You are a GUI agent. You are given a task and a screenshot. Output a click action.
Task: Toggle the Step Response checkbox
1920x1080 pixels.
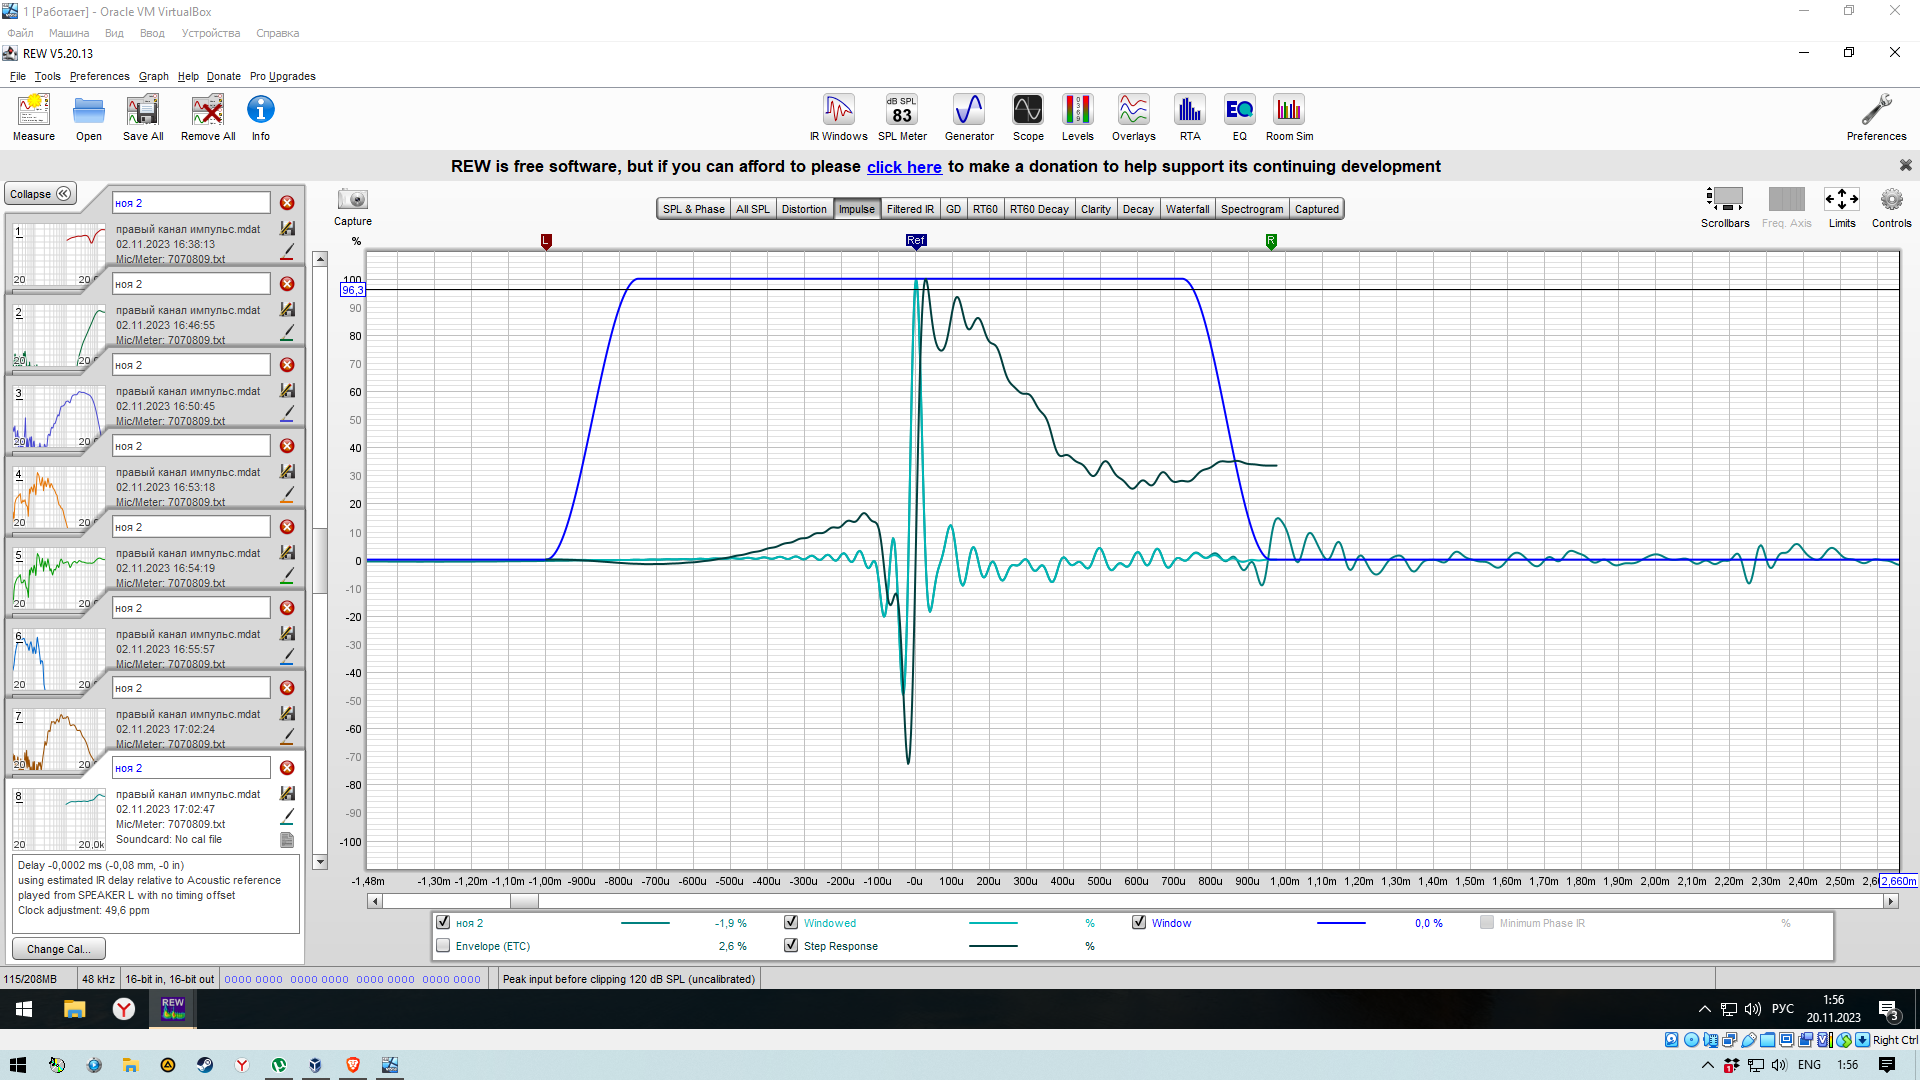point(791,945)
